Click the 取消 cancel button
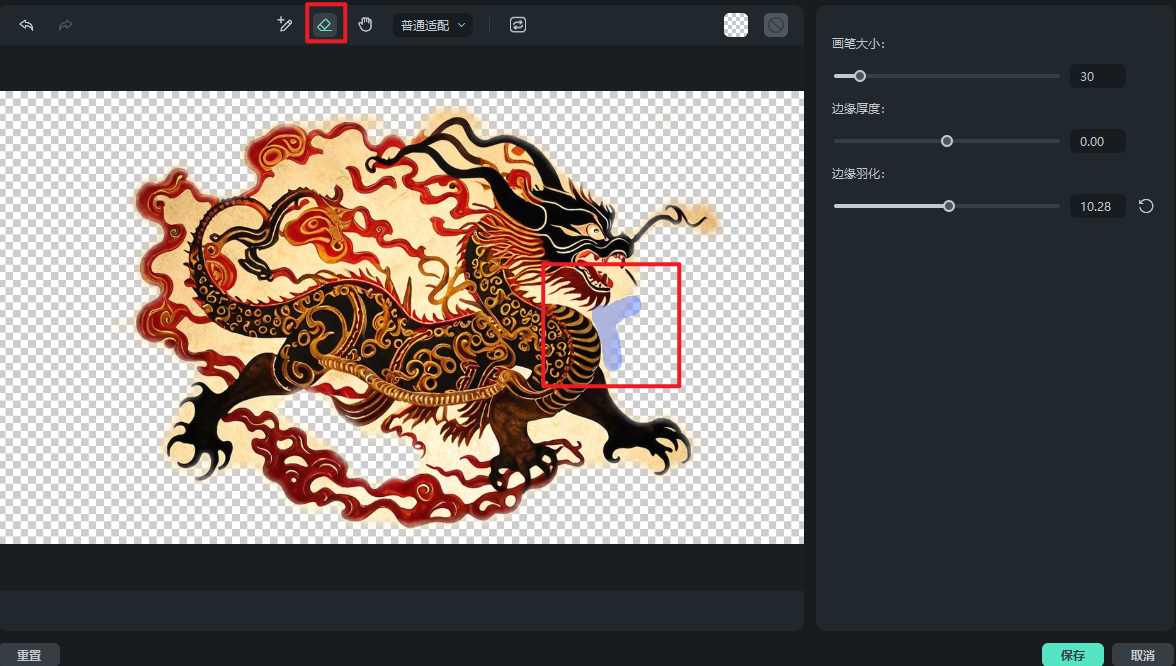The image size is (1176, 666). click(x=1142, y=655)
